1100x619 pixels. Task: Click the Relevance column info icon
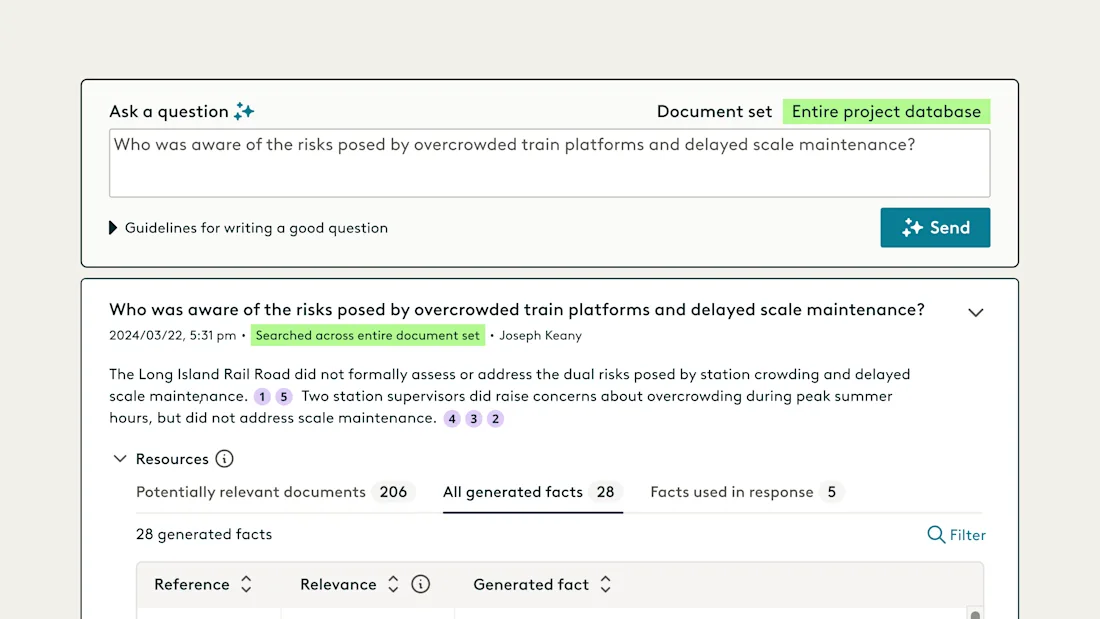[x=420, y=584]
